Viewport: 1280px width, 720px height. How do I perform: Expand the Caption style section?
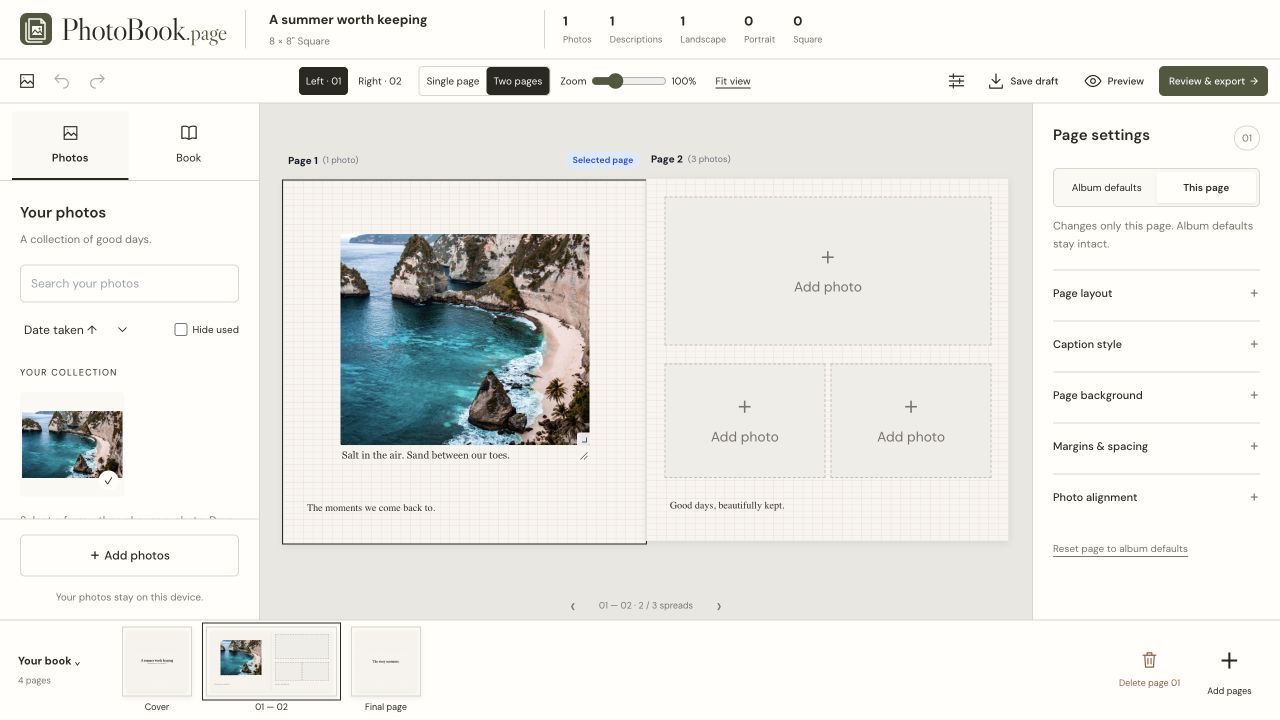(1156, 344)
